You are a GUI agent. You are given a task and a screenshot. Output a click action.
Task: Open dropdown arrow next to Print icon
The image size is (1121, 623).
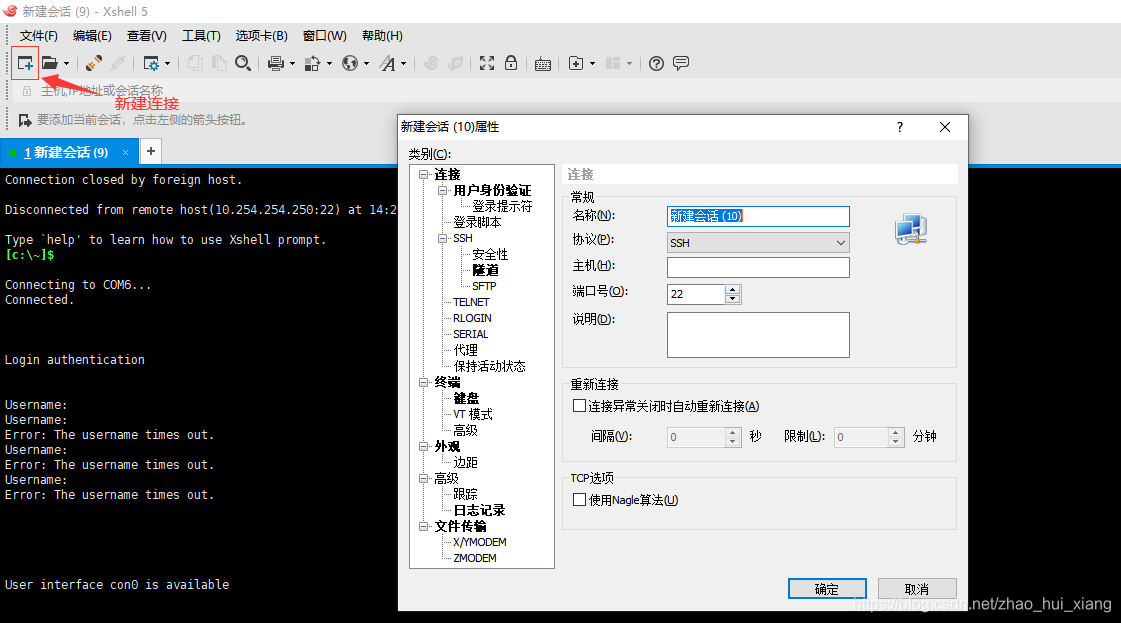pos(292,64)
